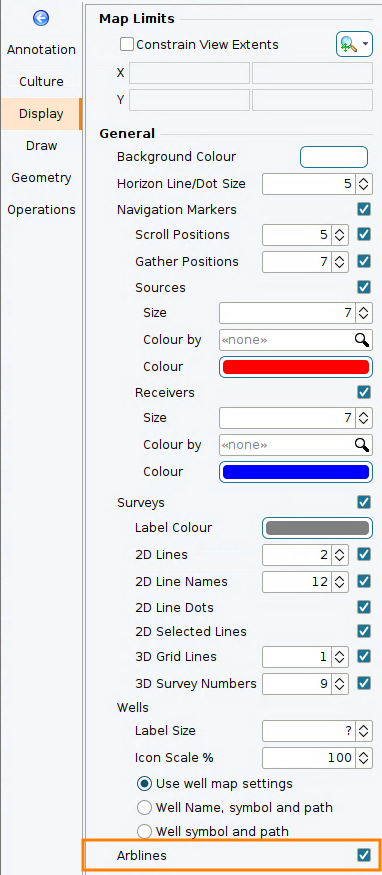Adjust Receivers Size stepper arrows

[x=363, y=417]
